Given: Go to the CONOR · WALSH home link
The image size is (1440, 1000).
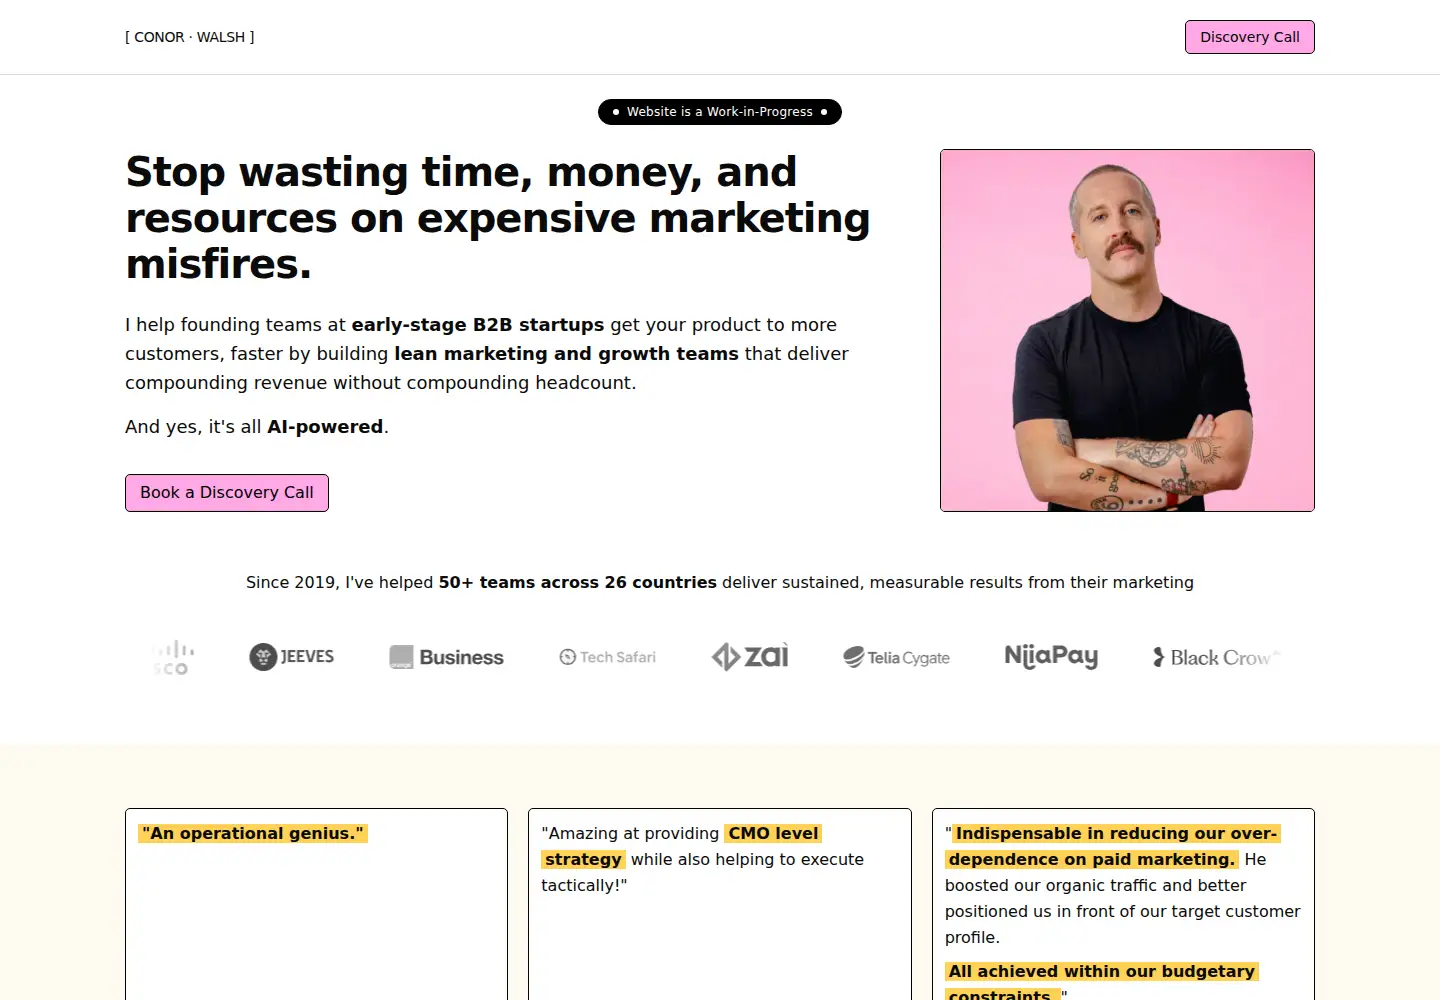Looking at the screenshot, I should point(190,37).
